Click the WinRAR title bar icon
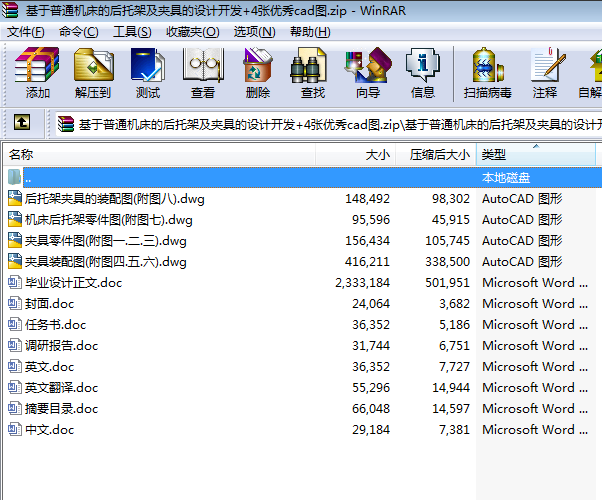 (10, 10)
